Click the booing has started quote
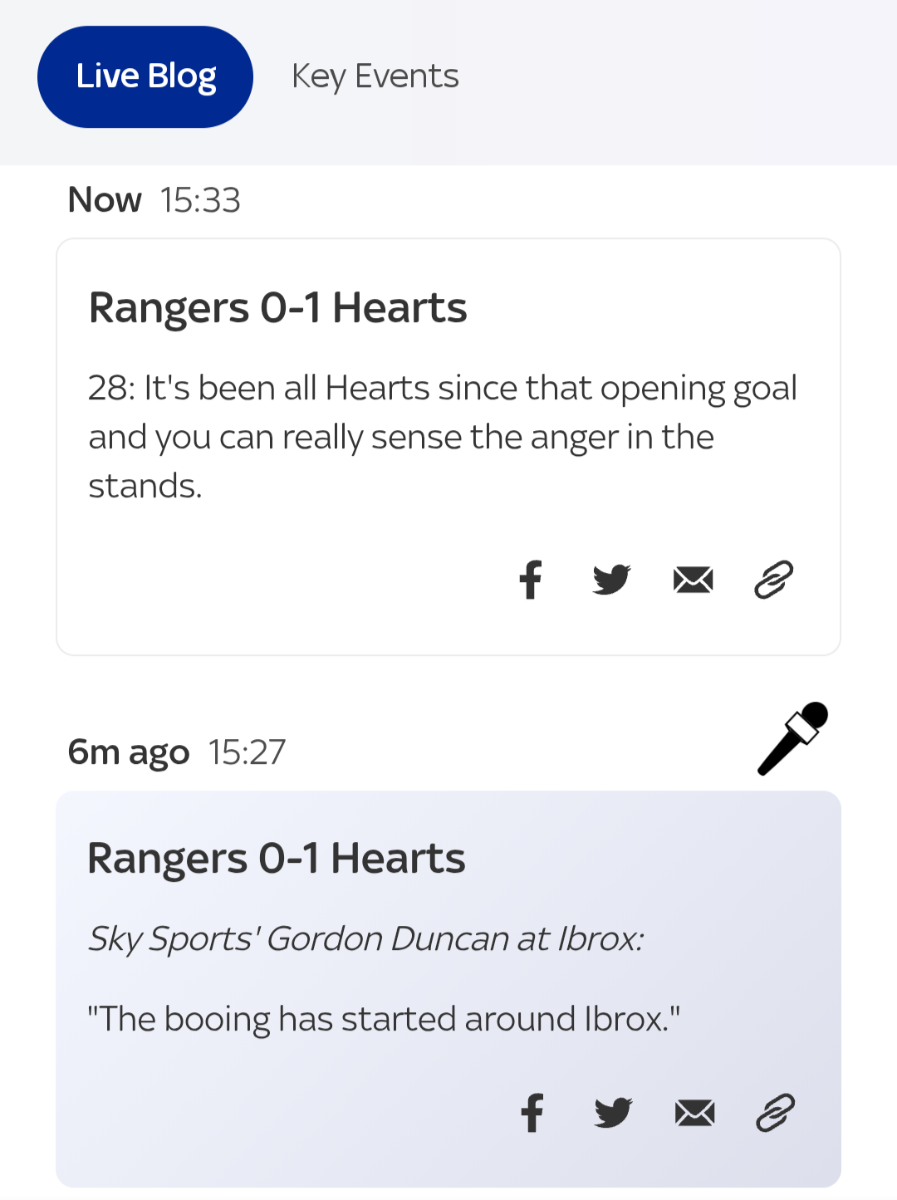Image resolution: width=897 pixels, height=1200 pixels. tap(384, 1019)
